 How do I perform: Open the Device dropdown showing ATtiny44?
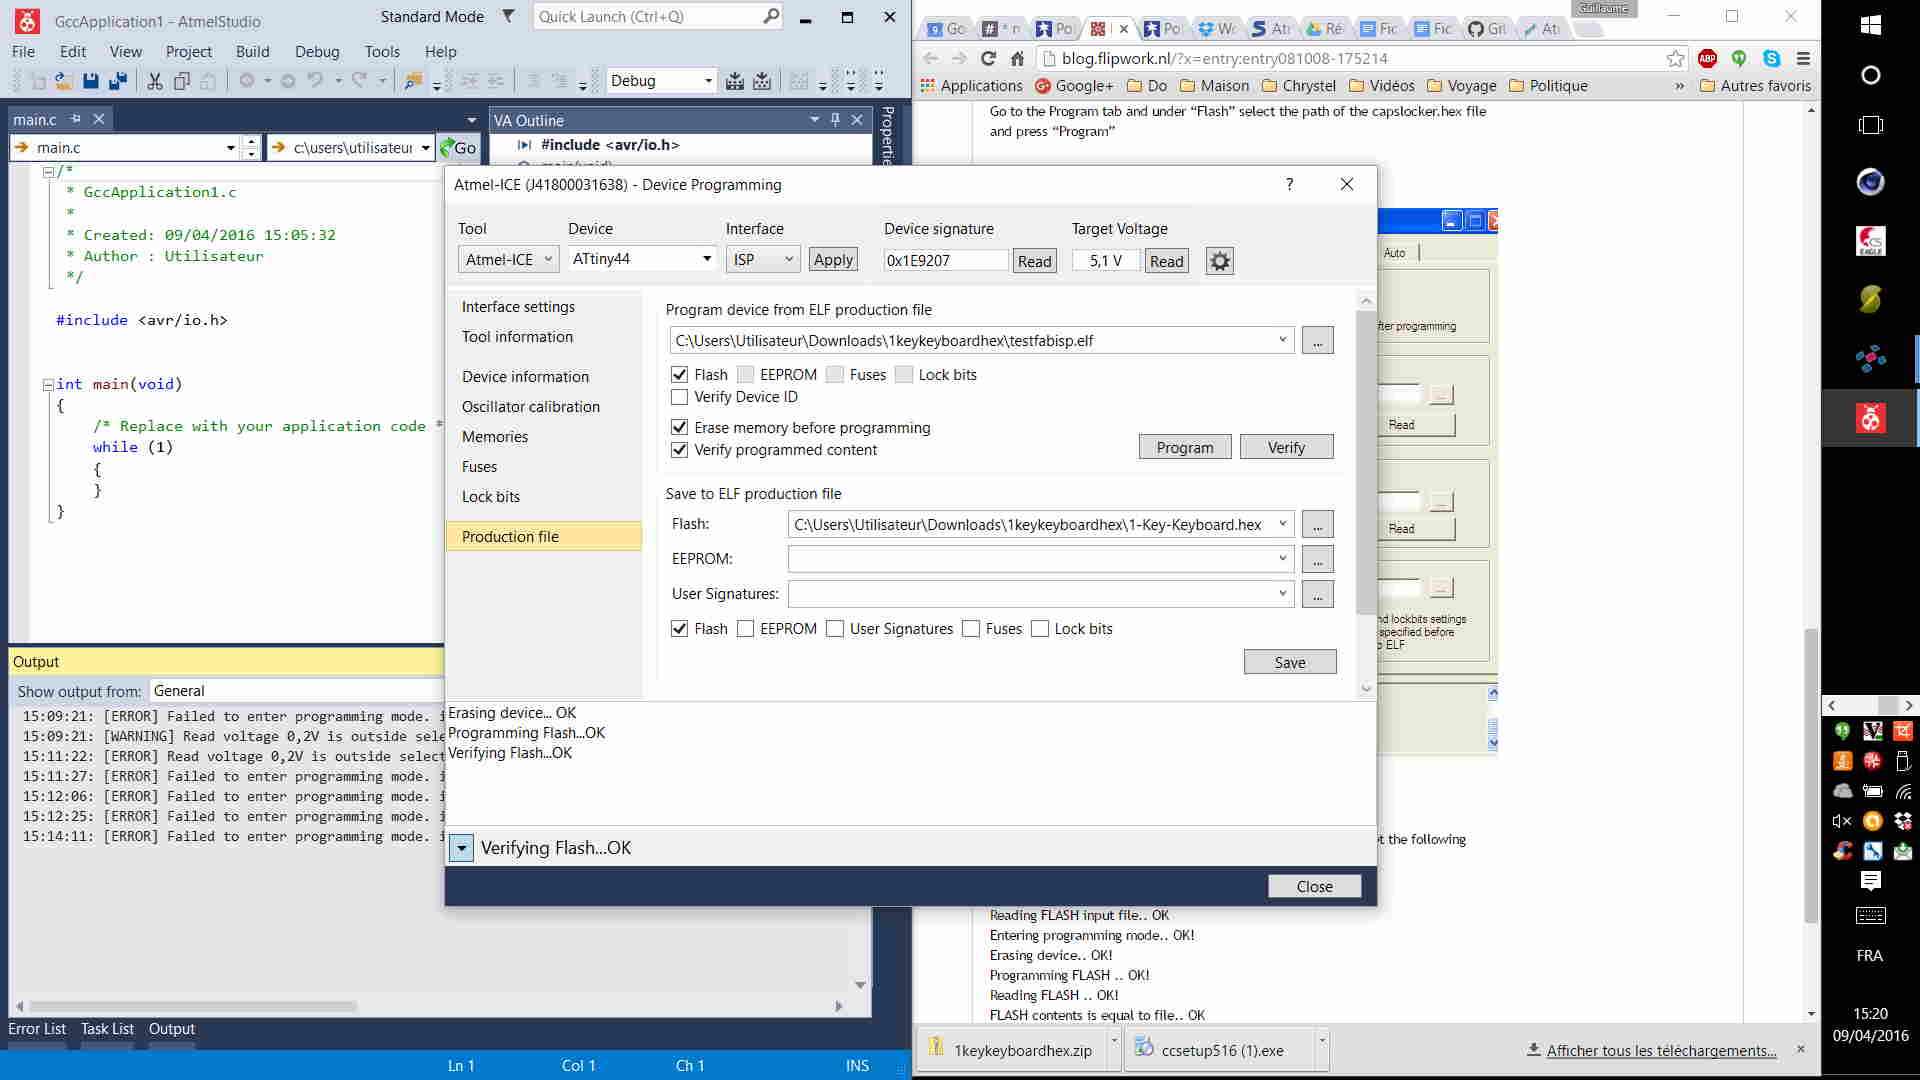click(x=706, y=259)
